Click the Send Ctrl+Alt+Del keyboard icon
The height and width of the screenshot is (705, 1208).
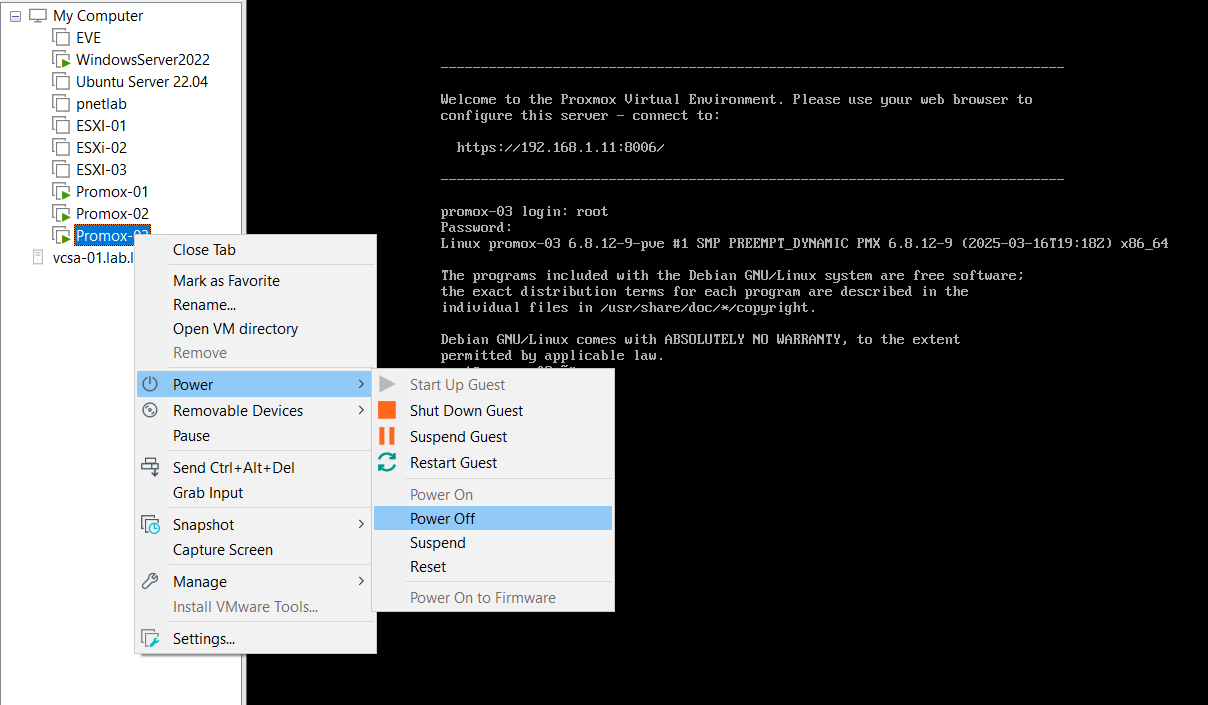coord(150,467)
